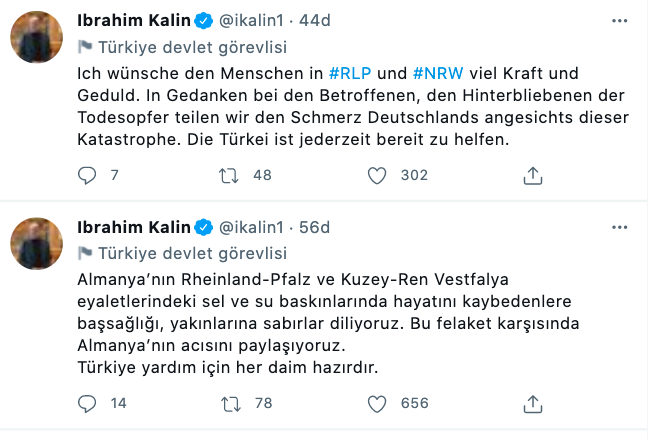Open Ibrahim Kalin's profile from first tweet name
The height and width of the screenshot is (440, 648).
pyautogui.click(x=134, y=20)
